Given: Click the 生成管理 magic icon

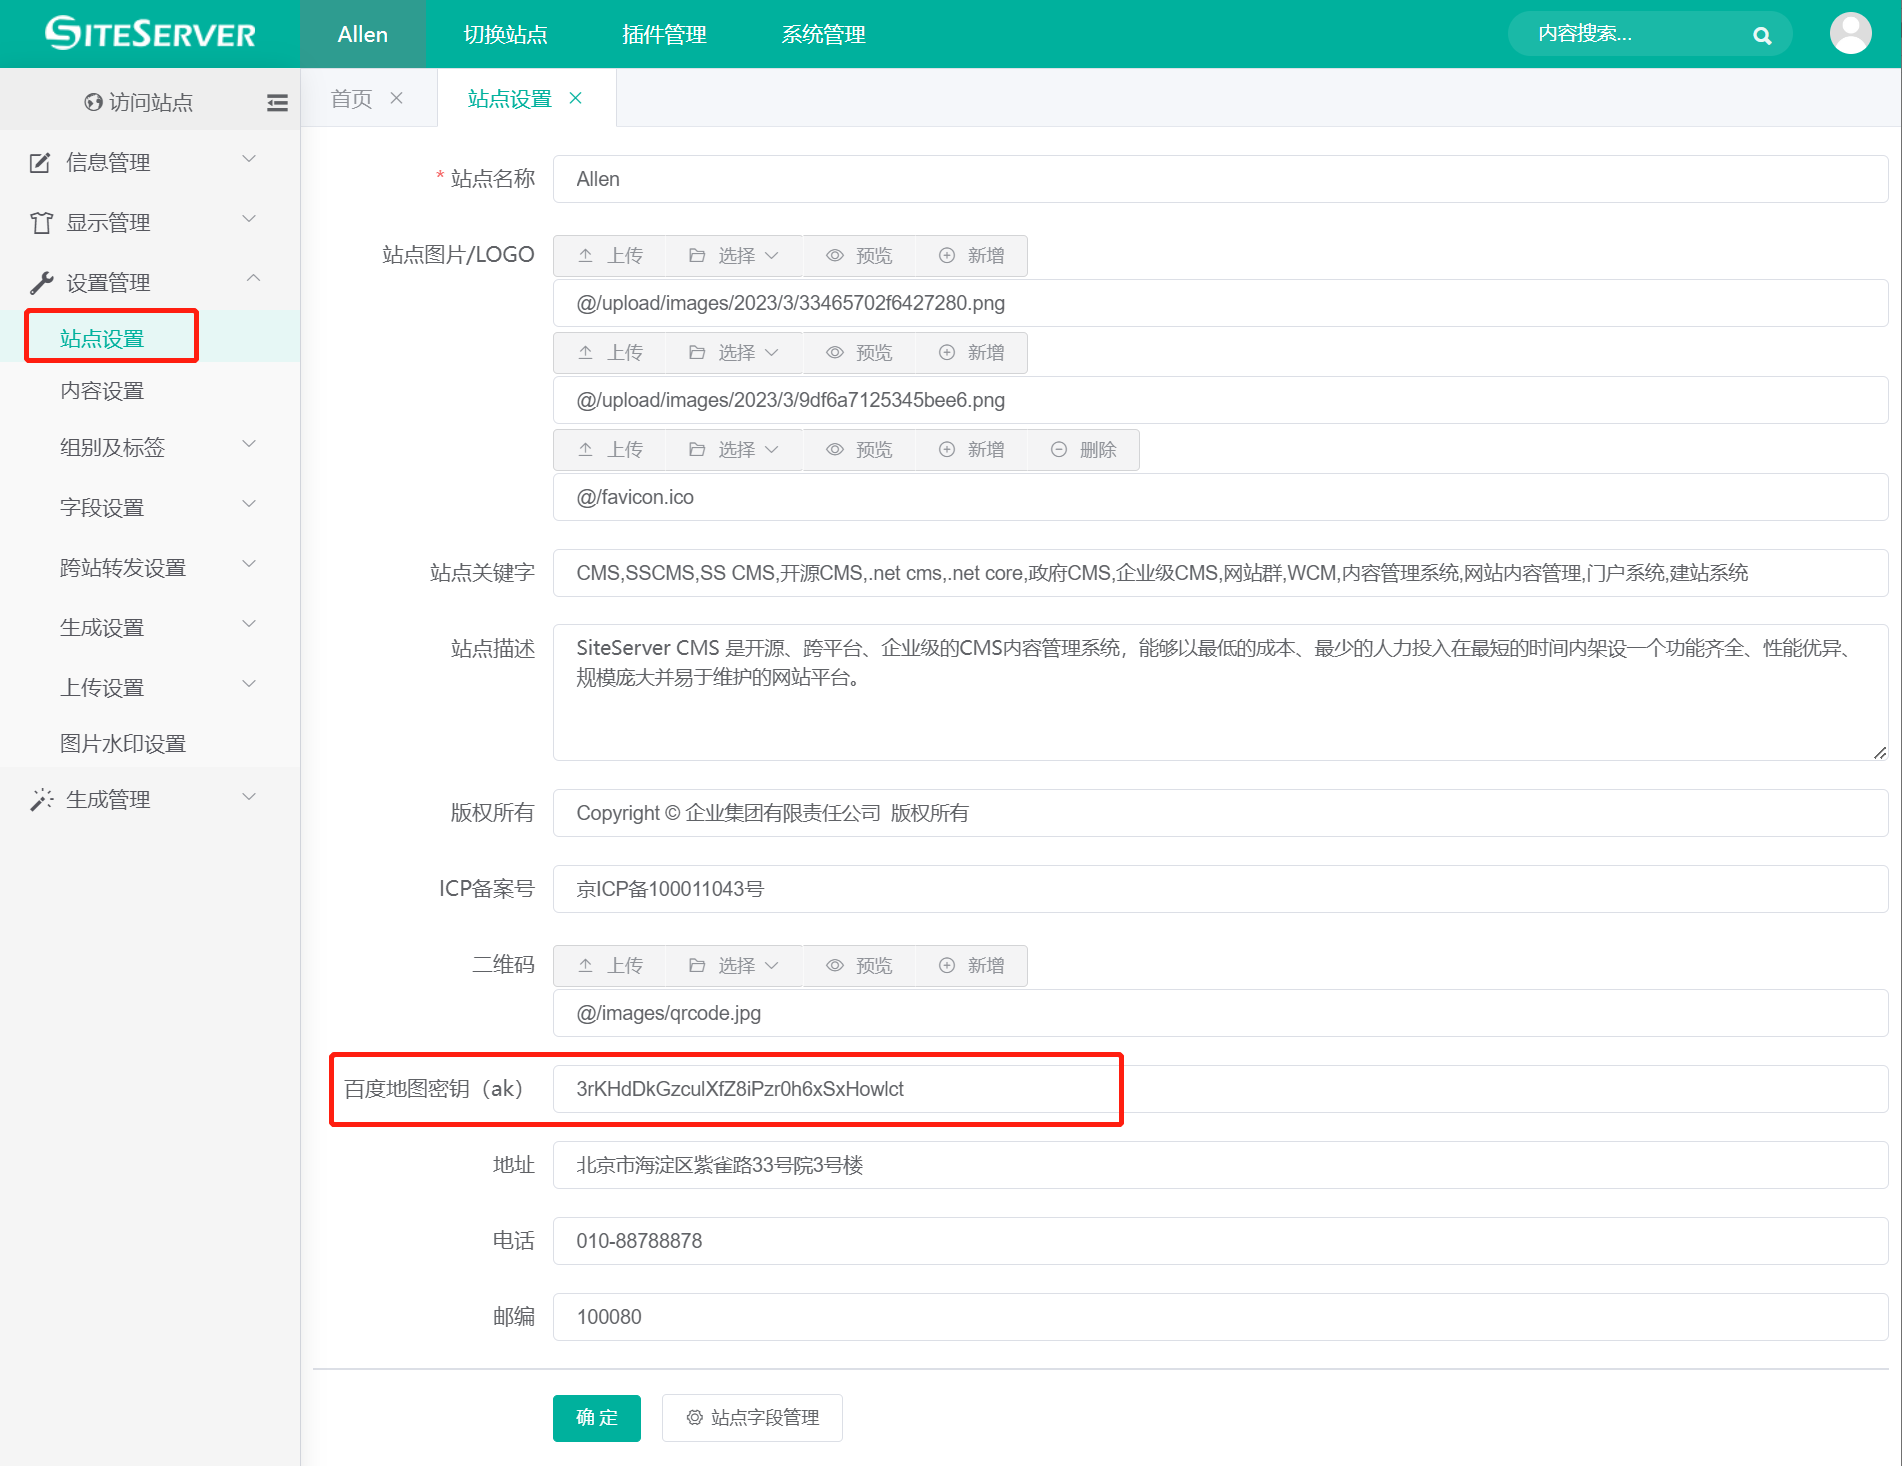Looking at the screenshot, I should click(40, 798).
